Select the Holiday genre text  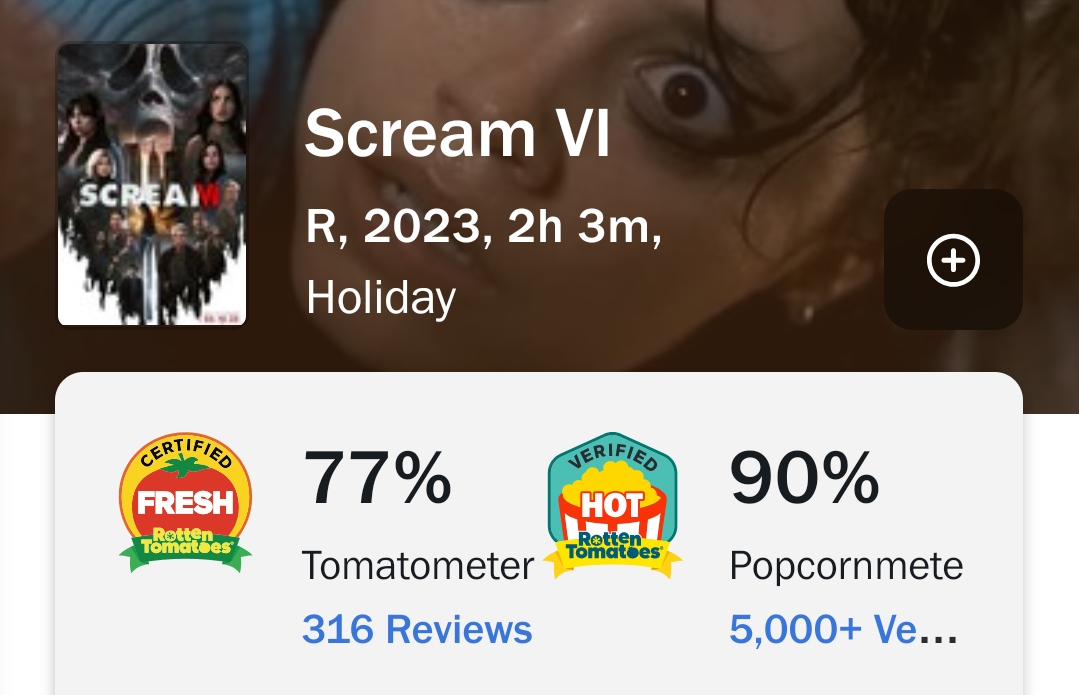(x=381, y=297)
